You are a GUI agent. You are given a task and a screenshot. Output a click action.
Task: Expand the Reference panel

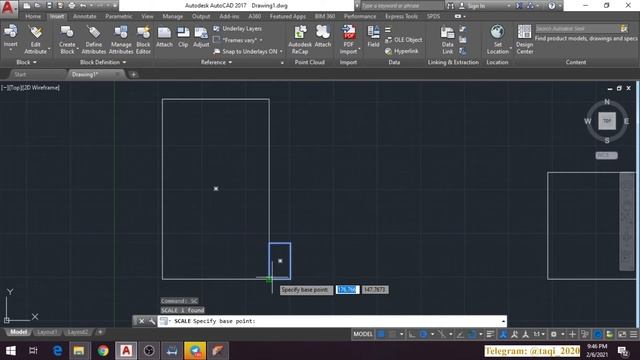pos(216,62)
